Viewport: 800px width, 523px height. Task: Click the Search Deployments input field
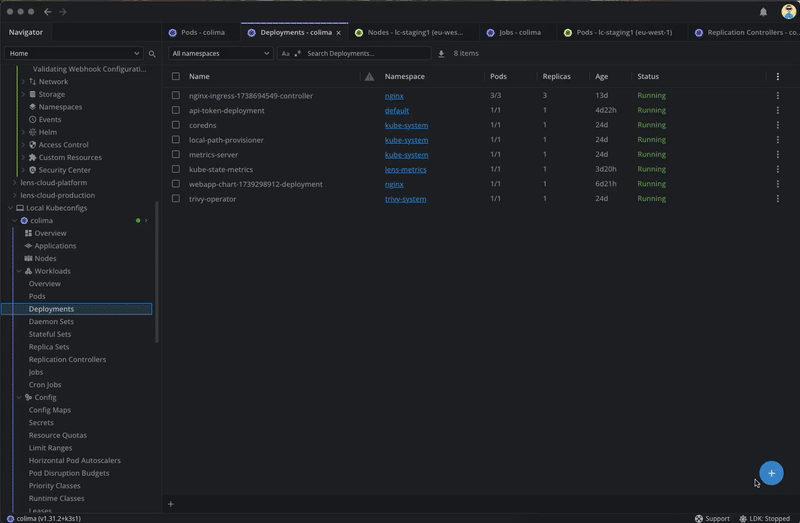pyautogui.click(x=365, y=53)
